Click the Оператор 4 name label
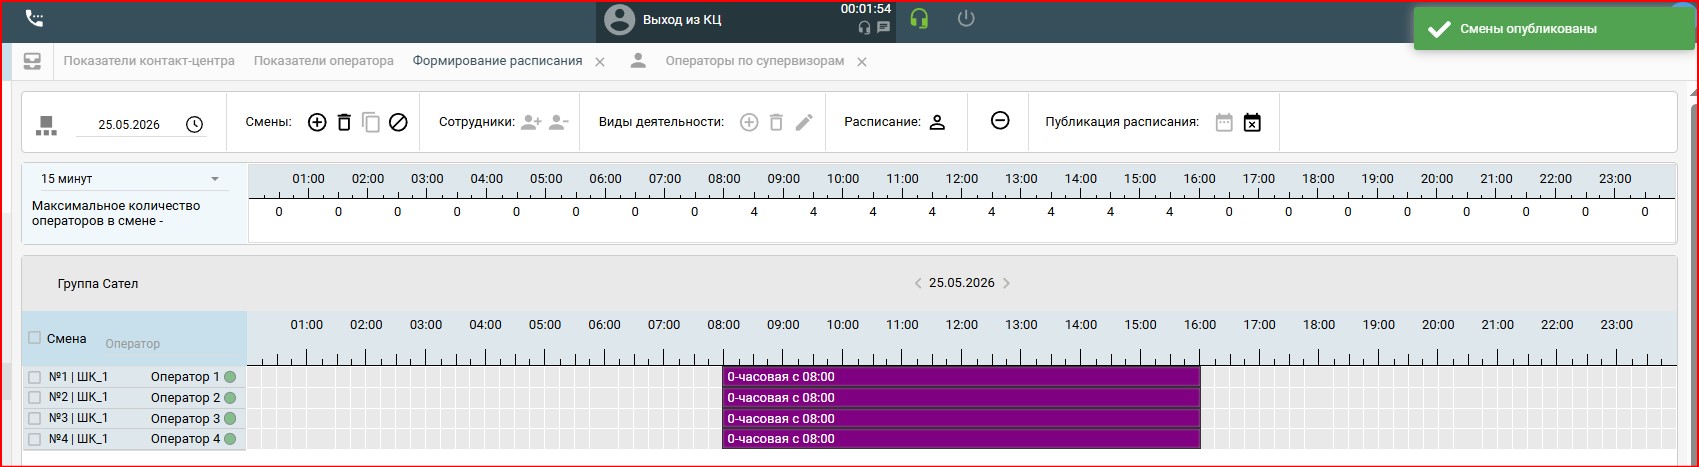1699x467 pixels. tap(185, 439)
